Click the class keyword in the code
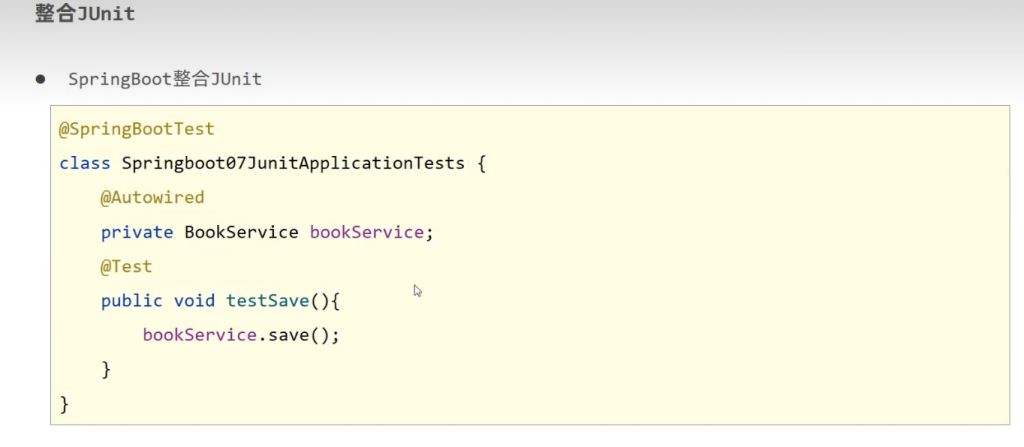This screenshot has width=1024, height=447. tap(85, 163)
